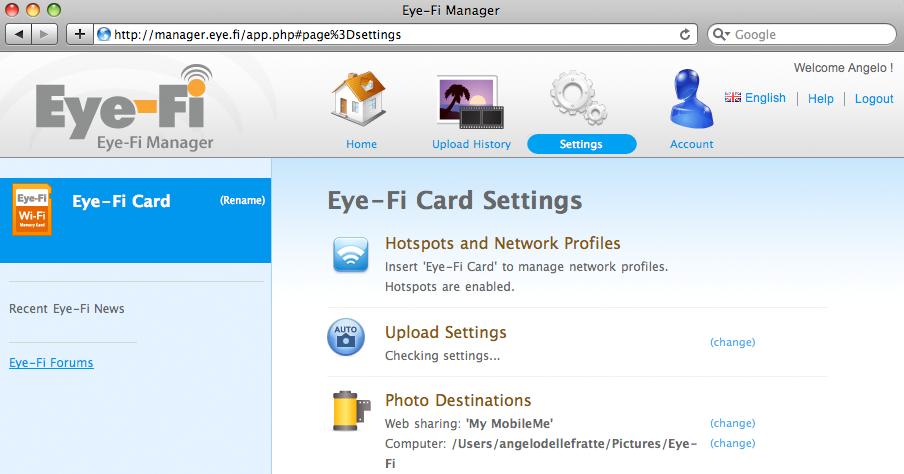Click the UK flag language icon
The image size is (904, 474).
point(733,97)
